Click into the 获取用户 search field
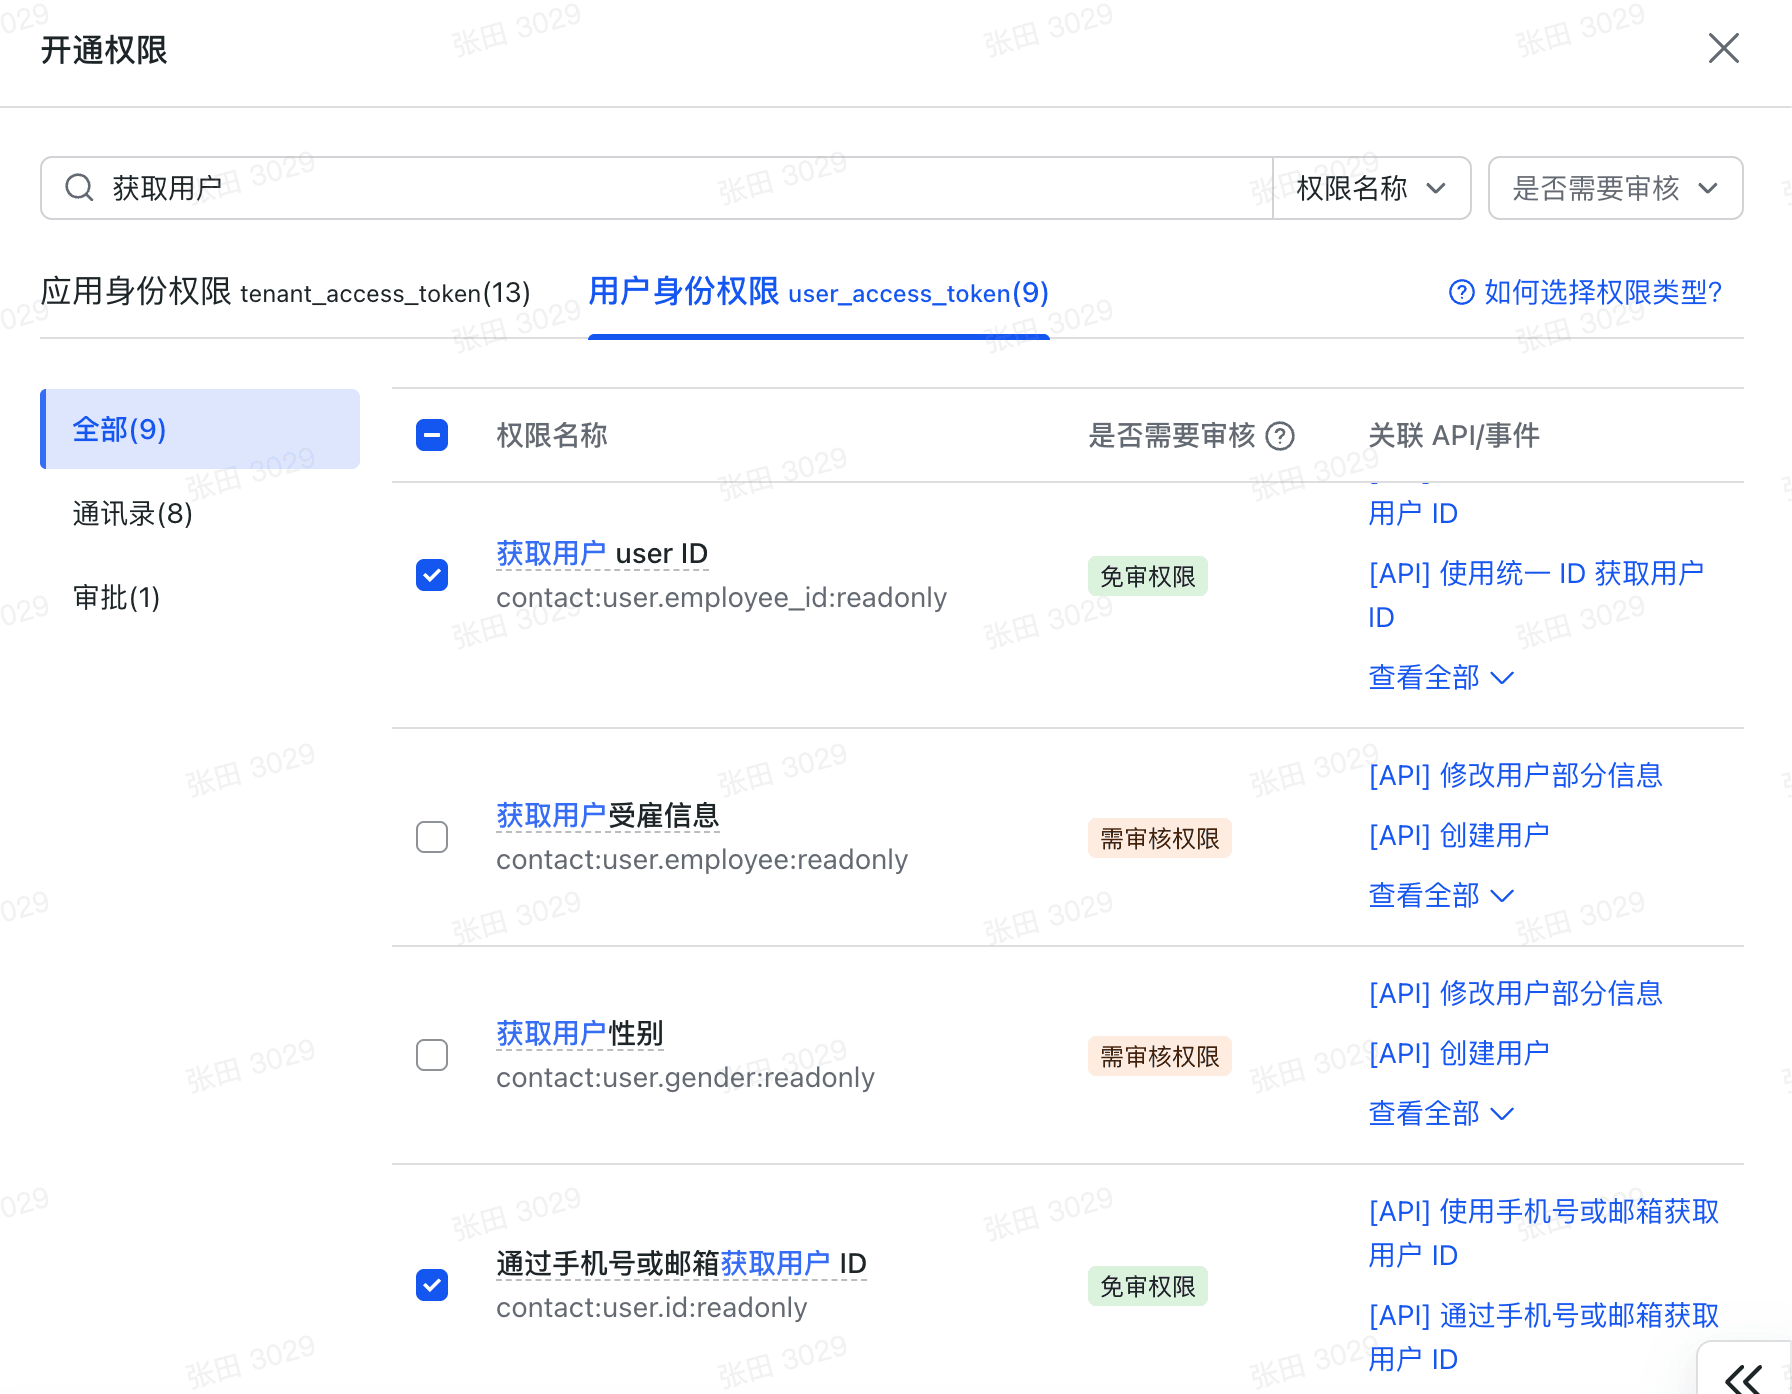 680,188
